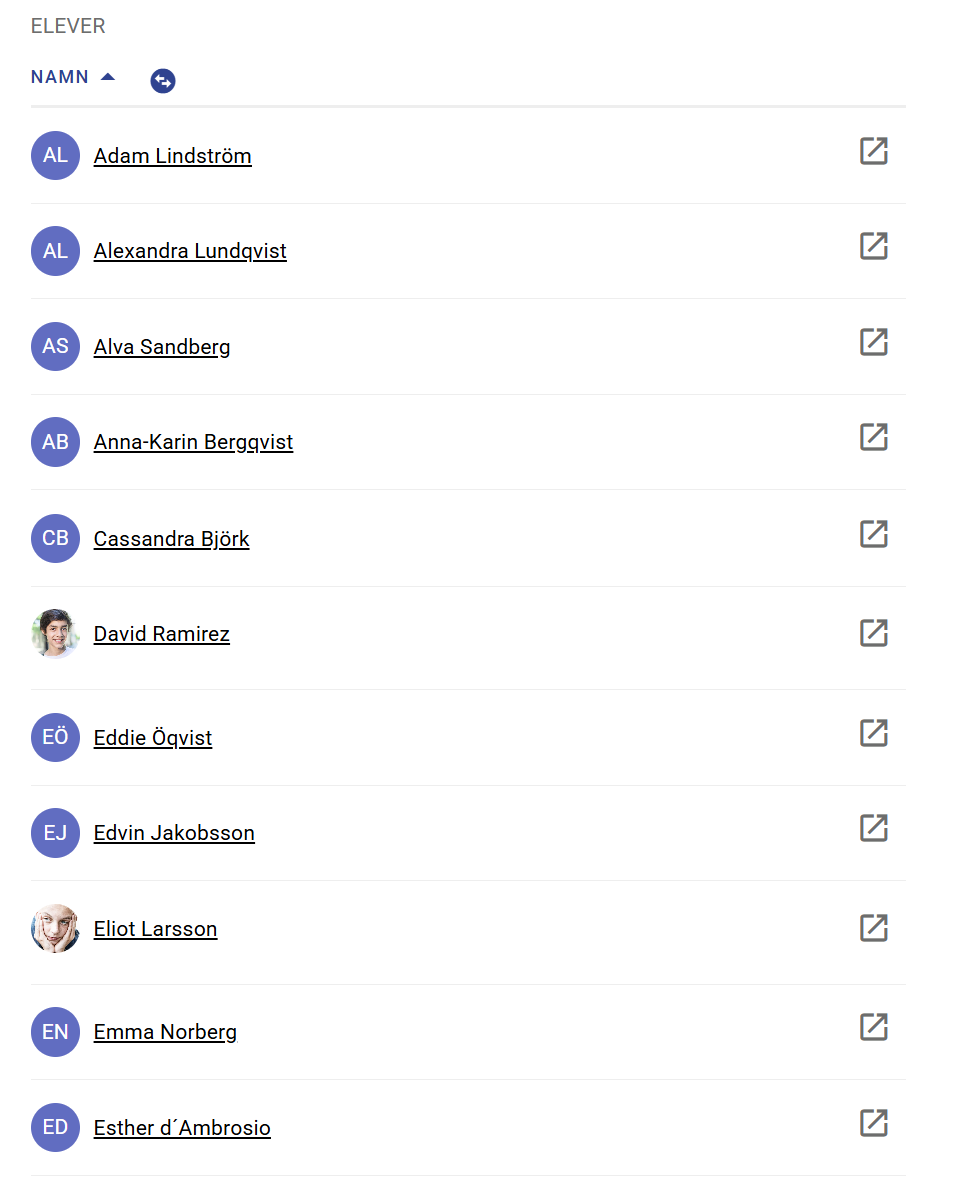Click Eliot Larsson's profile photo
Screen dimensions: 953x1179
55,929
